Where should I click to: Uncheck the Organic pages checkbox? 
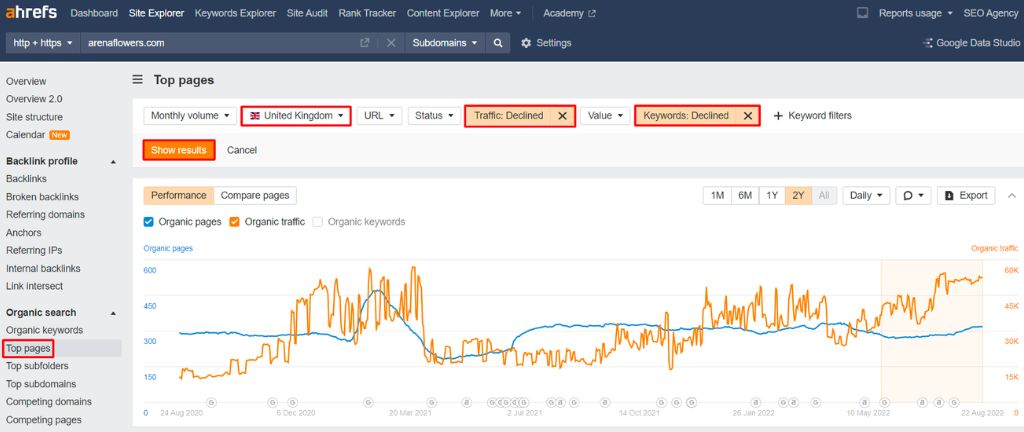pos(149,221)
